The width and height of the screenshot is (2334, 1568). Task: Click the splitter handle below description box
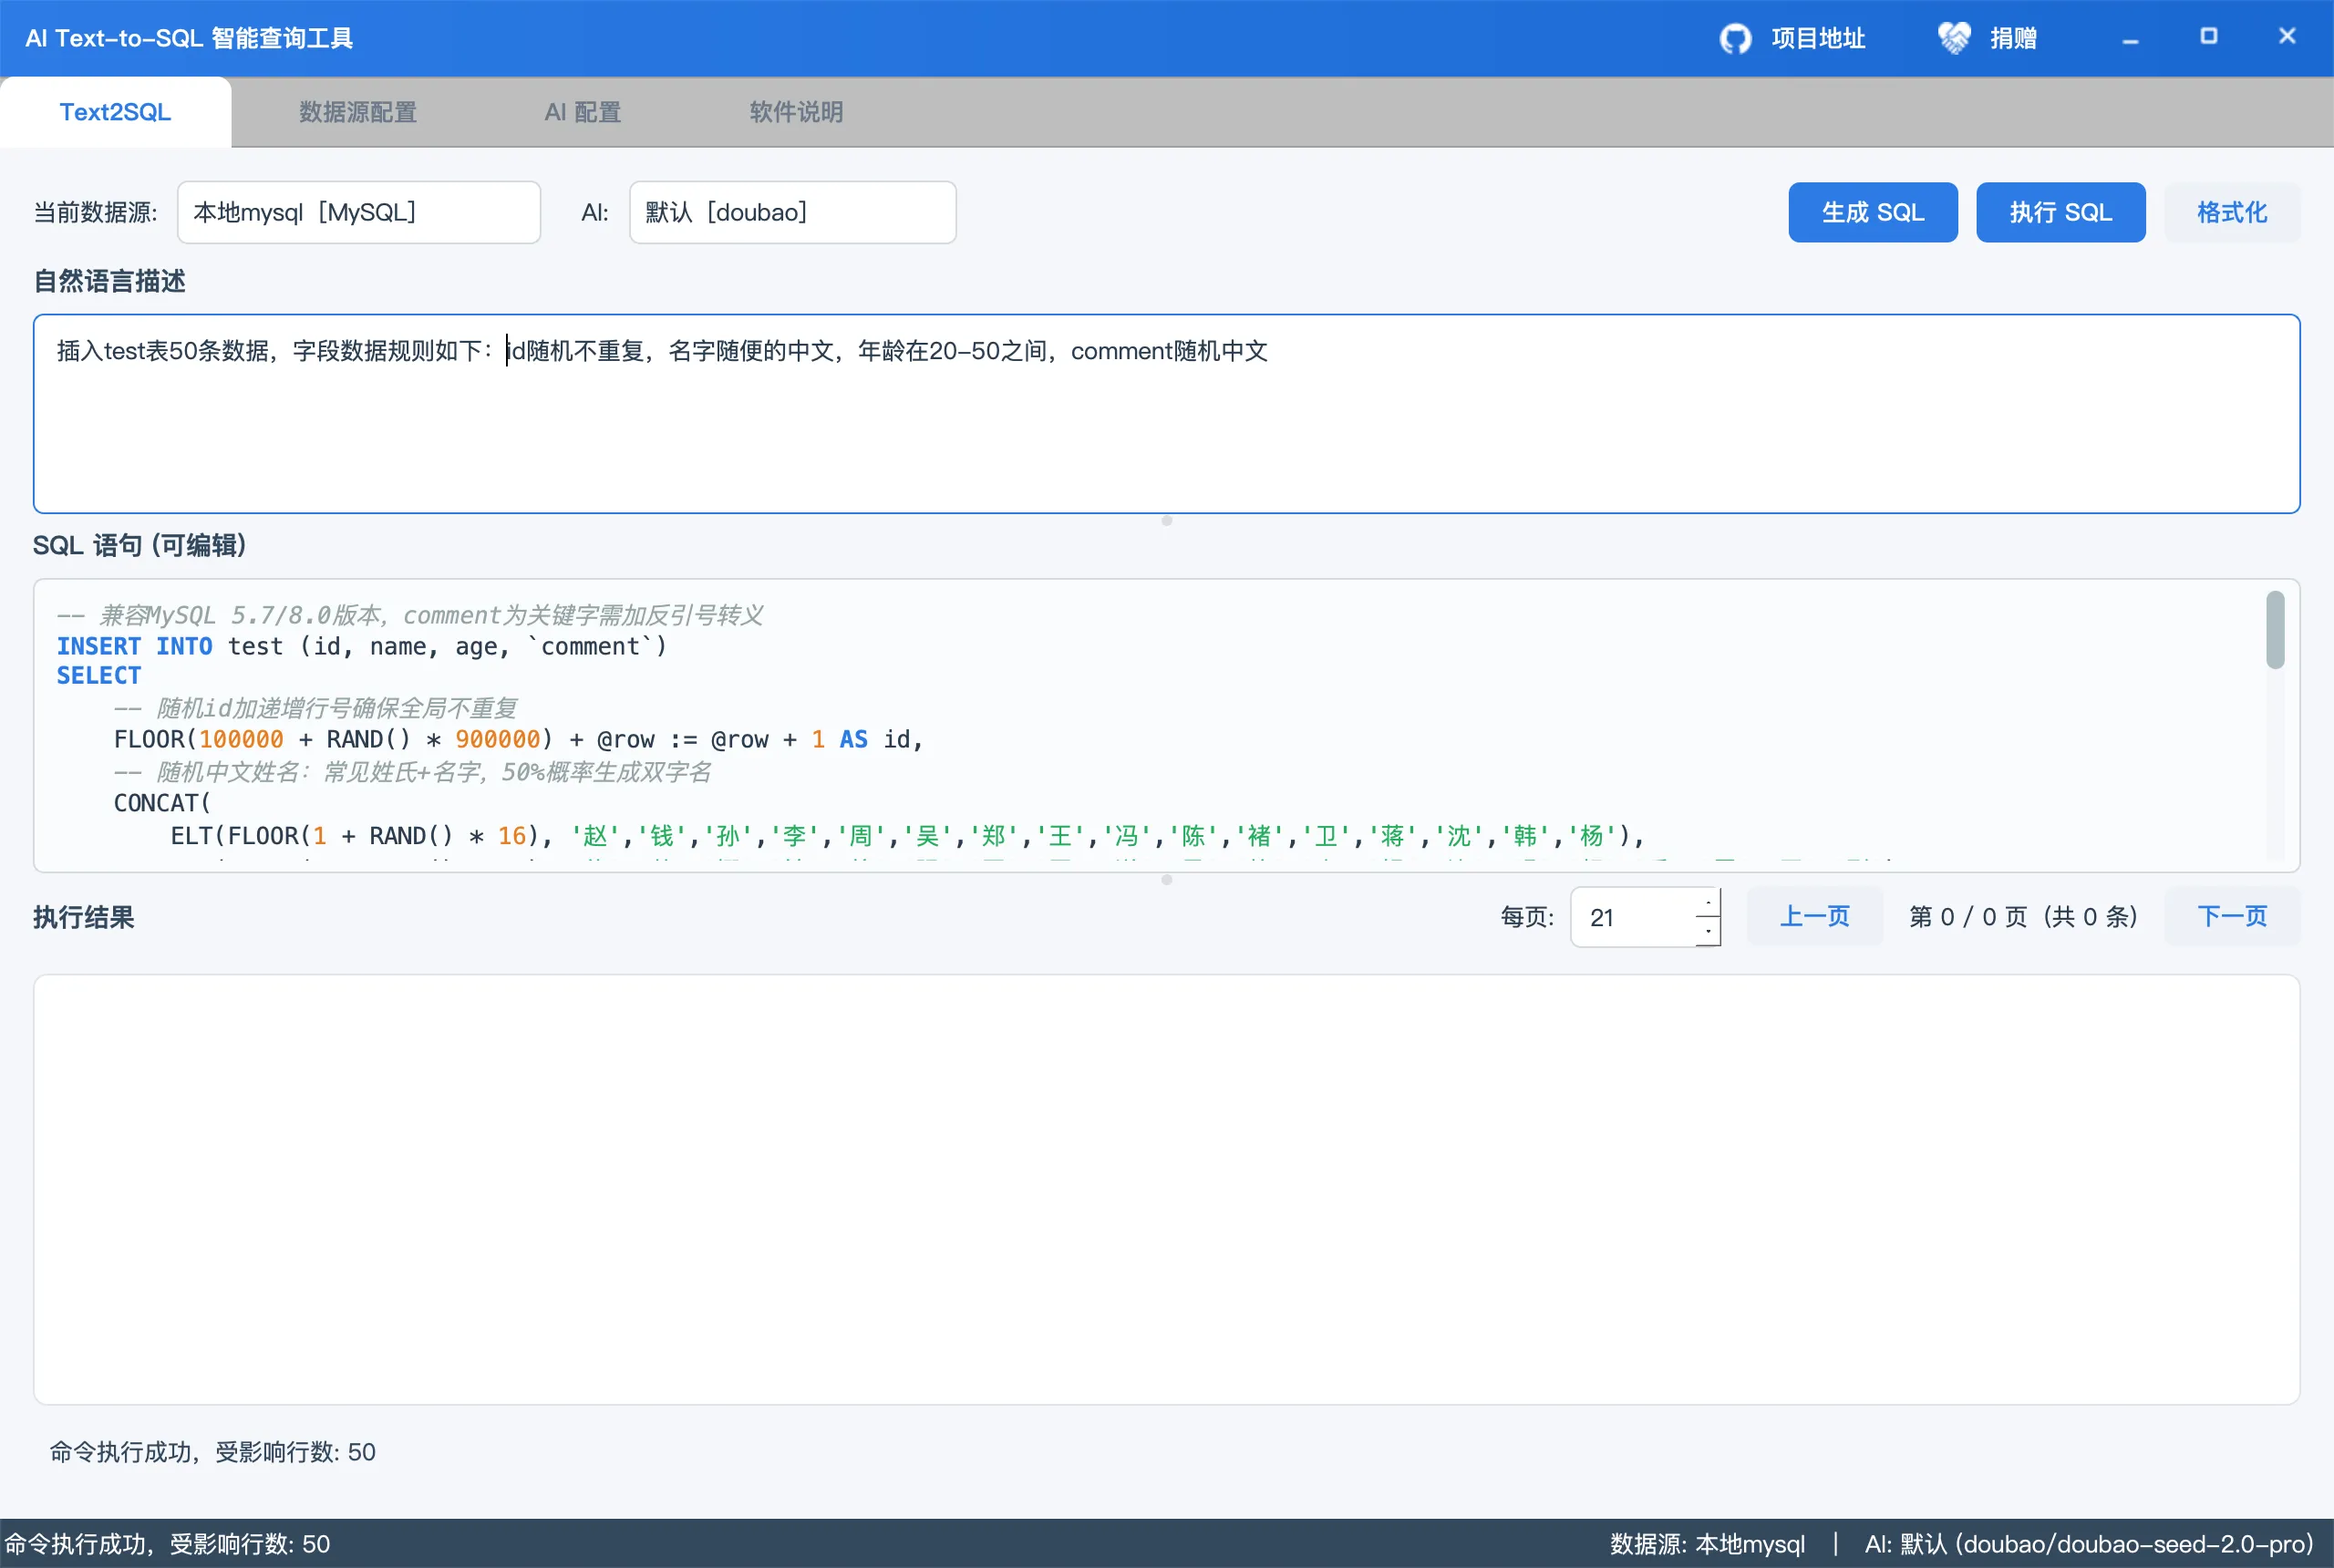[x=1166, y=521]
